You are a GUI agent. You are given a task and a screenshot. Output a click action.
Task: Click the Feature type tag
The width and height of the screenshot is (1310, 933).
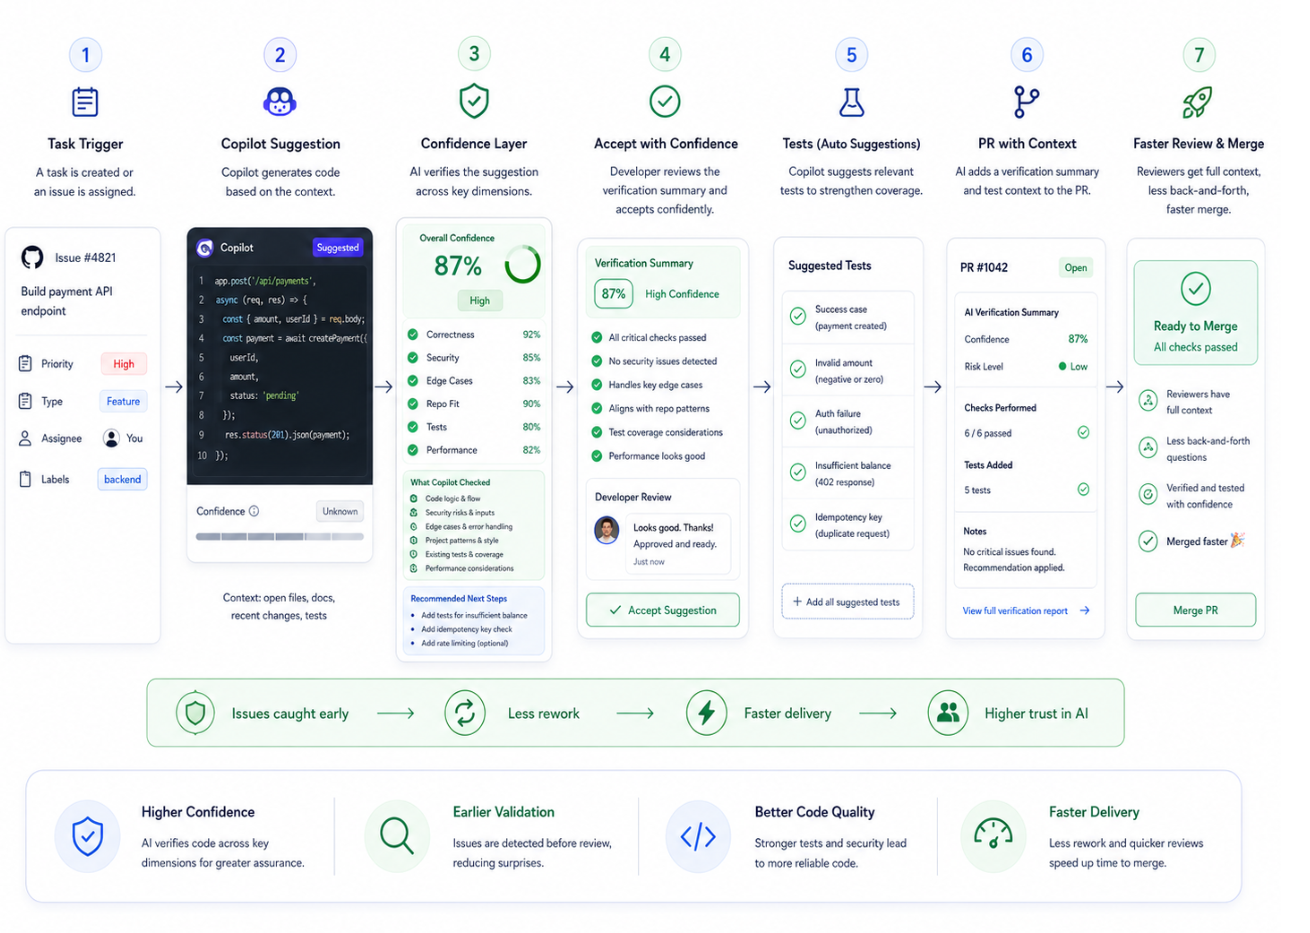tap(124, 401)
